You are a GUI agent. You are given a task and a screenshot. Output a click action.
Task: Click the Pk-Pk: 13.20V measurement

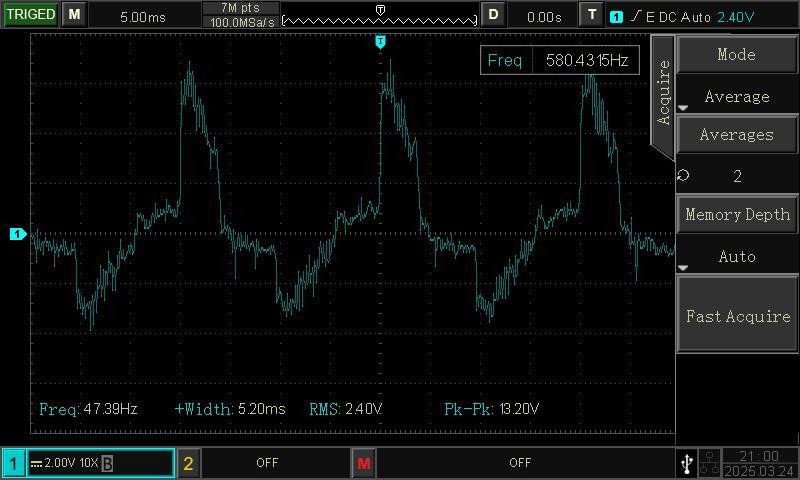click(x=491, y=409)
